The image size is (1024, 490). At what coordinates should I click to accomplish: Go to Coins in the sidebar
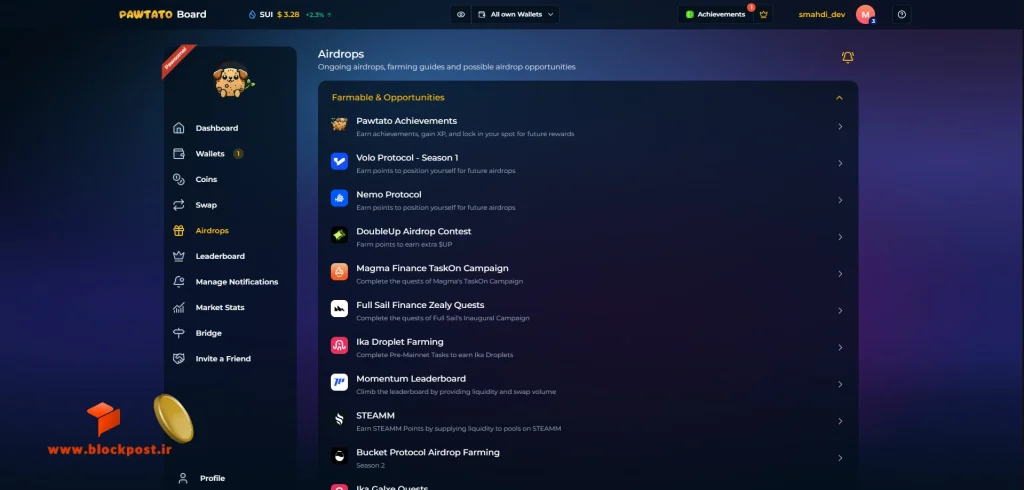click(206, 179)
